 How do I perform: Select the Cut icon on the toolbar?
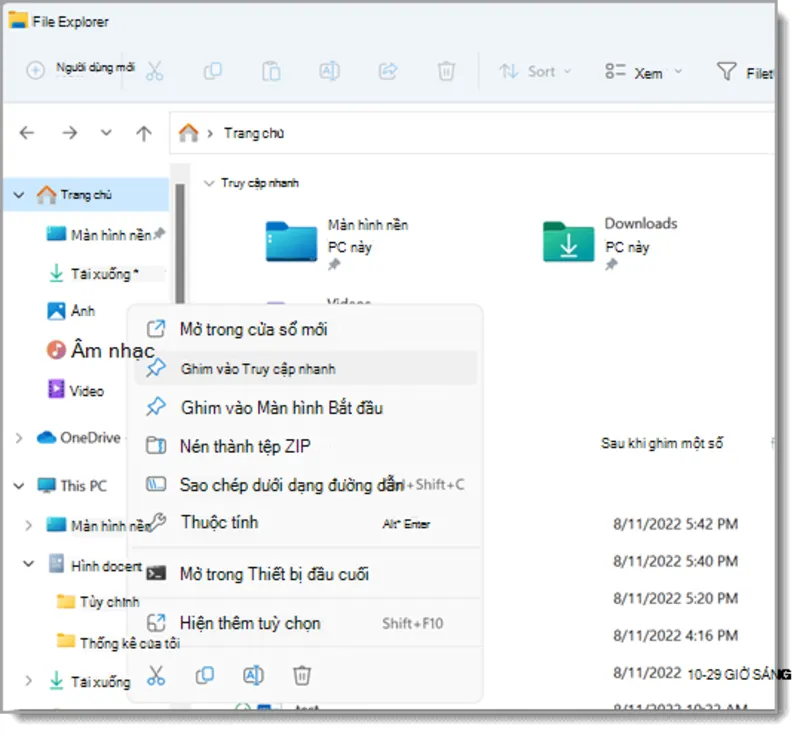[x=155, y=71]
